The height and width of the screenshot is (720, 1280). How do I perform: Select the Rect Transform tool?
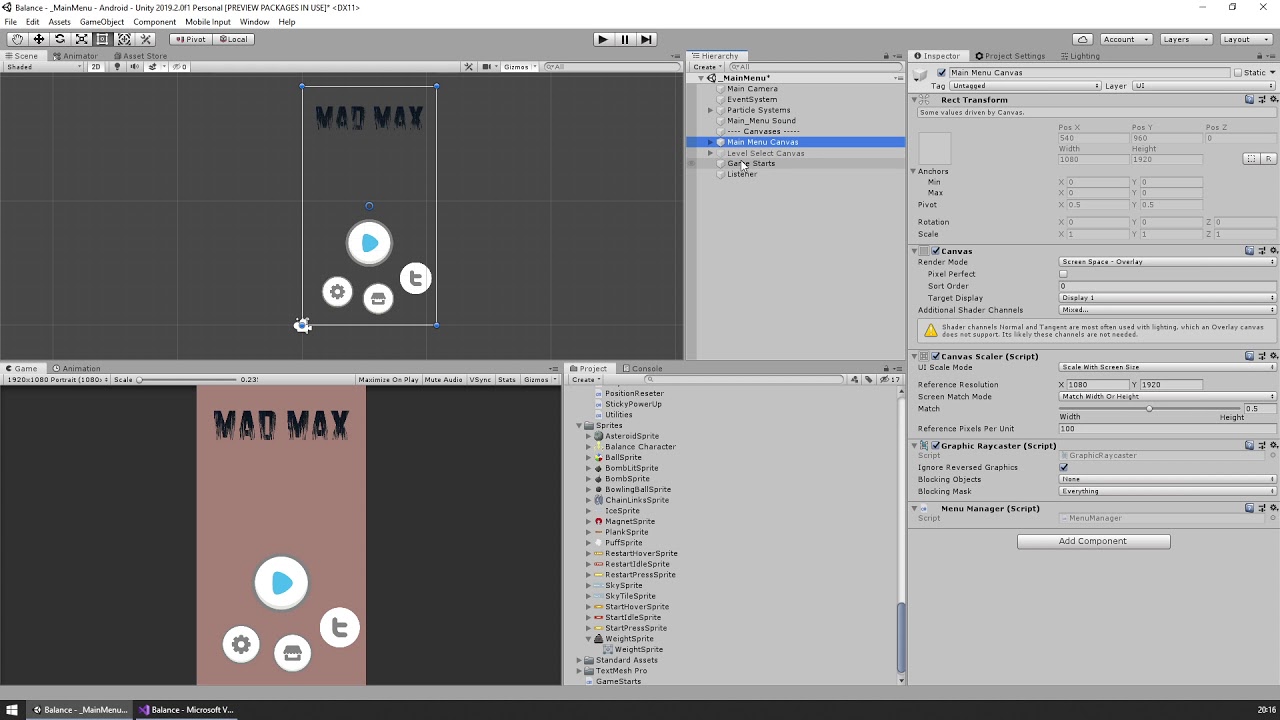pyautogui.click(x=103, y=39)
